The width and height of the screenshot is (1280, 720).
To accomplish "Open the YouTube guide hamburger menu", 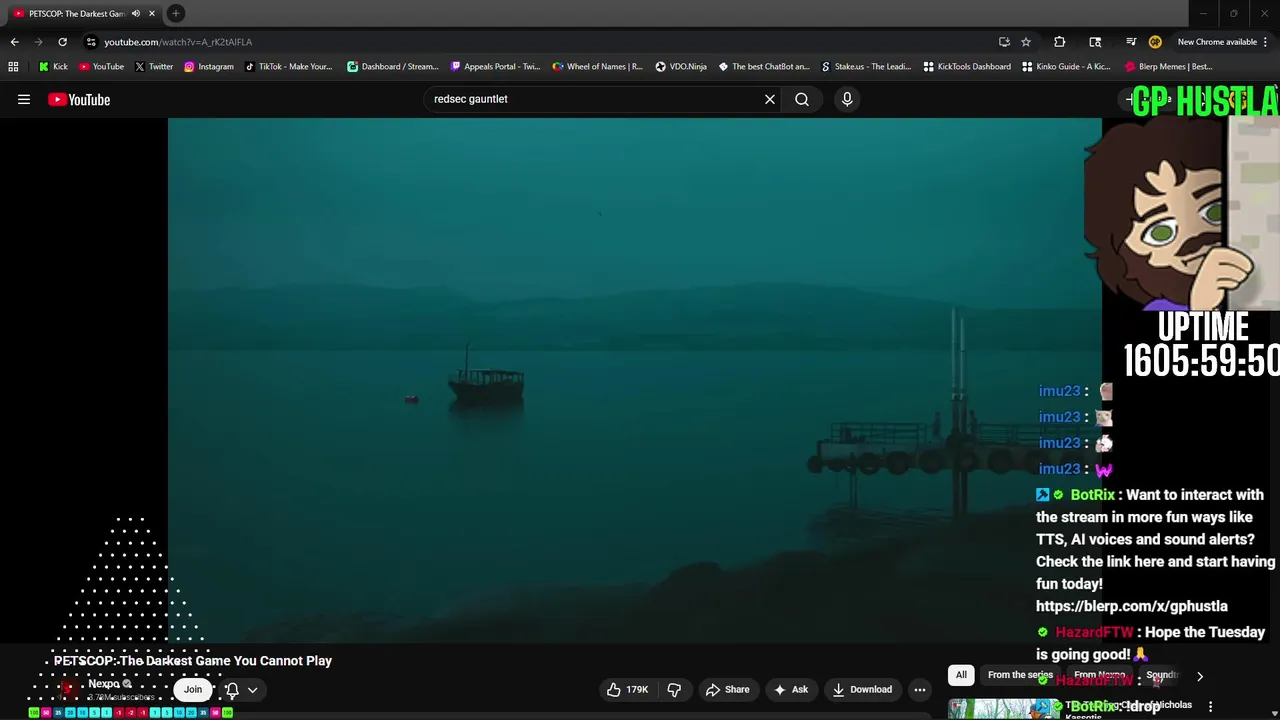I will (x=24, y=99).
